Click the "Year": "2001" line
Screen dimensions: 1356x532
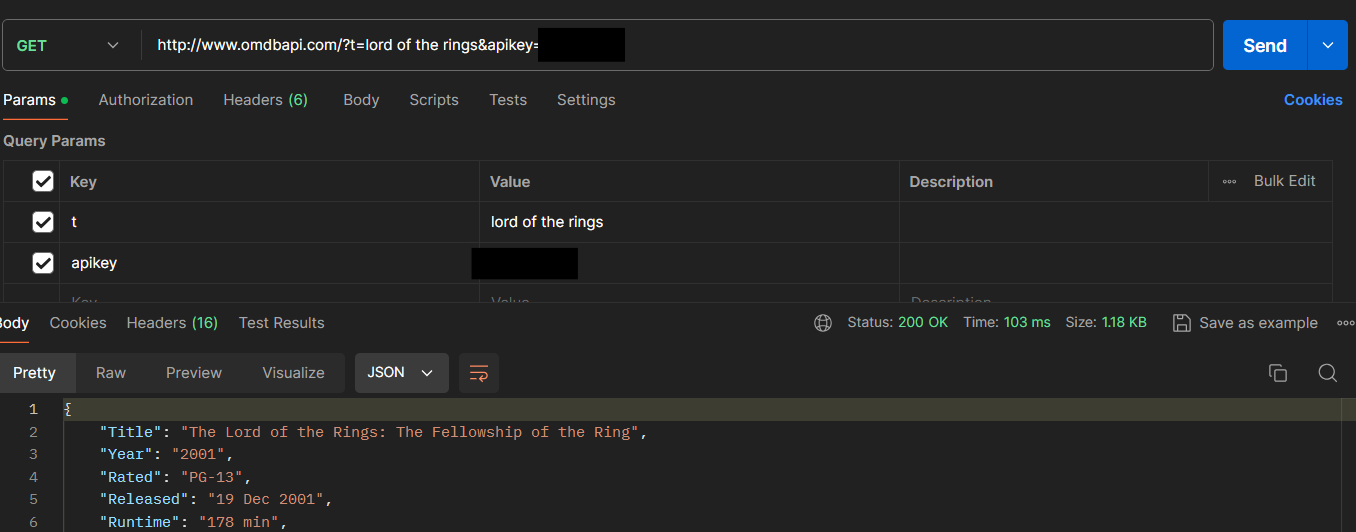pos(166,455)
